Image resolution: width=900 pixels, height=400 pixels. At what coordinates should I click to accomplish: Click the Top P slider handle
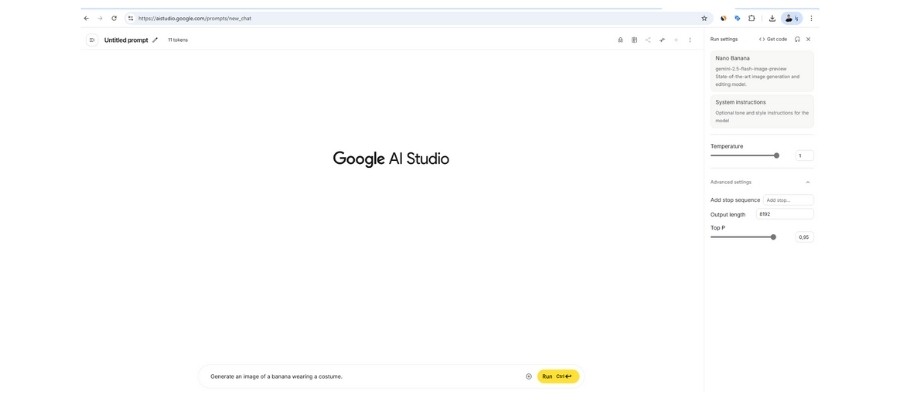[x=773, y=237]
